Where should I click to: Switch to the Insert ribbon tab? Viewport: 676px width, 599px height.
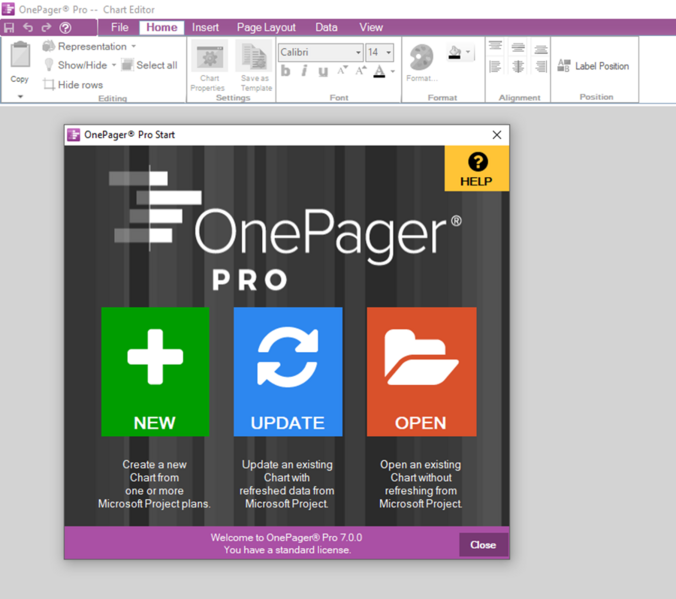tap(205, 28)
